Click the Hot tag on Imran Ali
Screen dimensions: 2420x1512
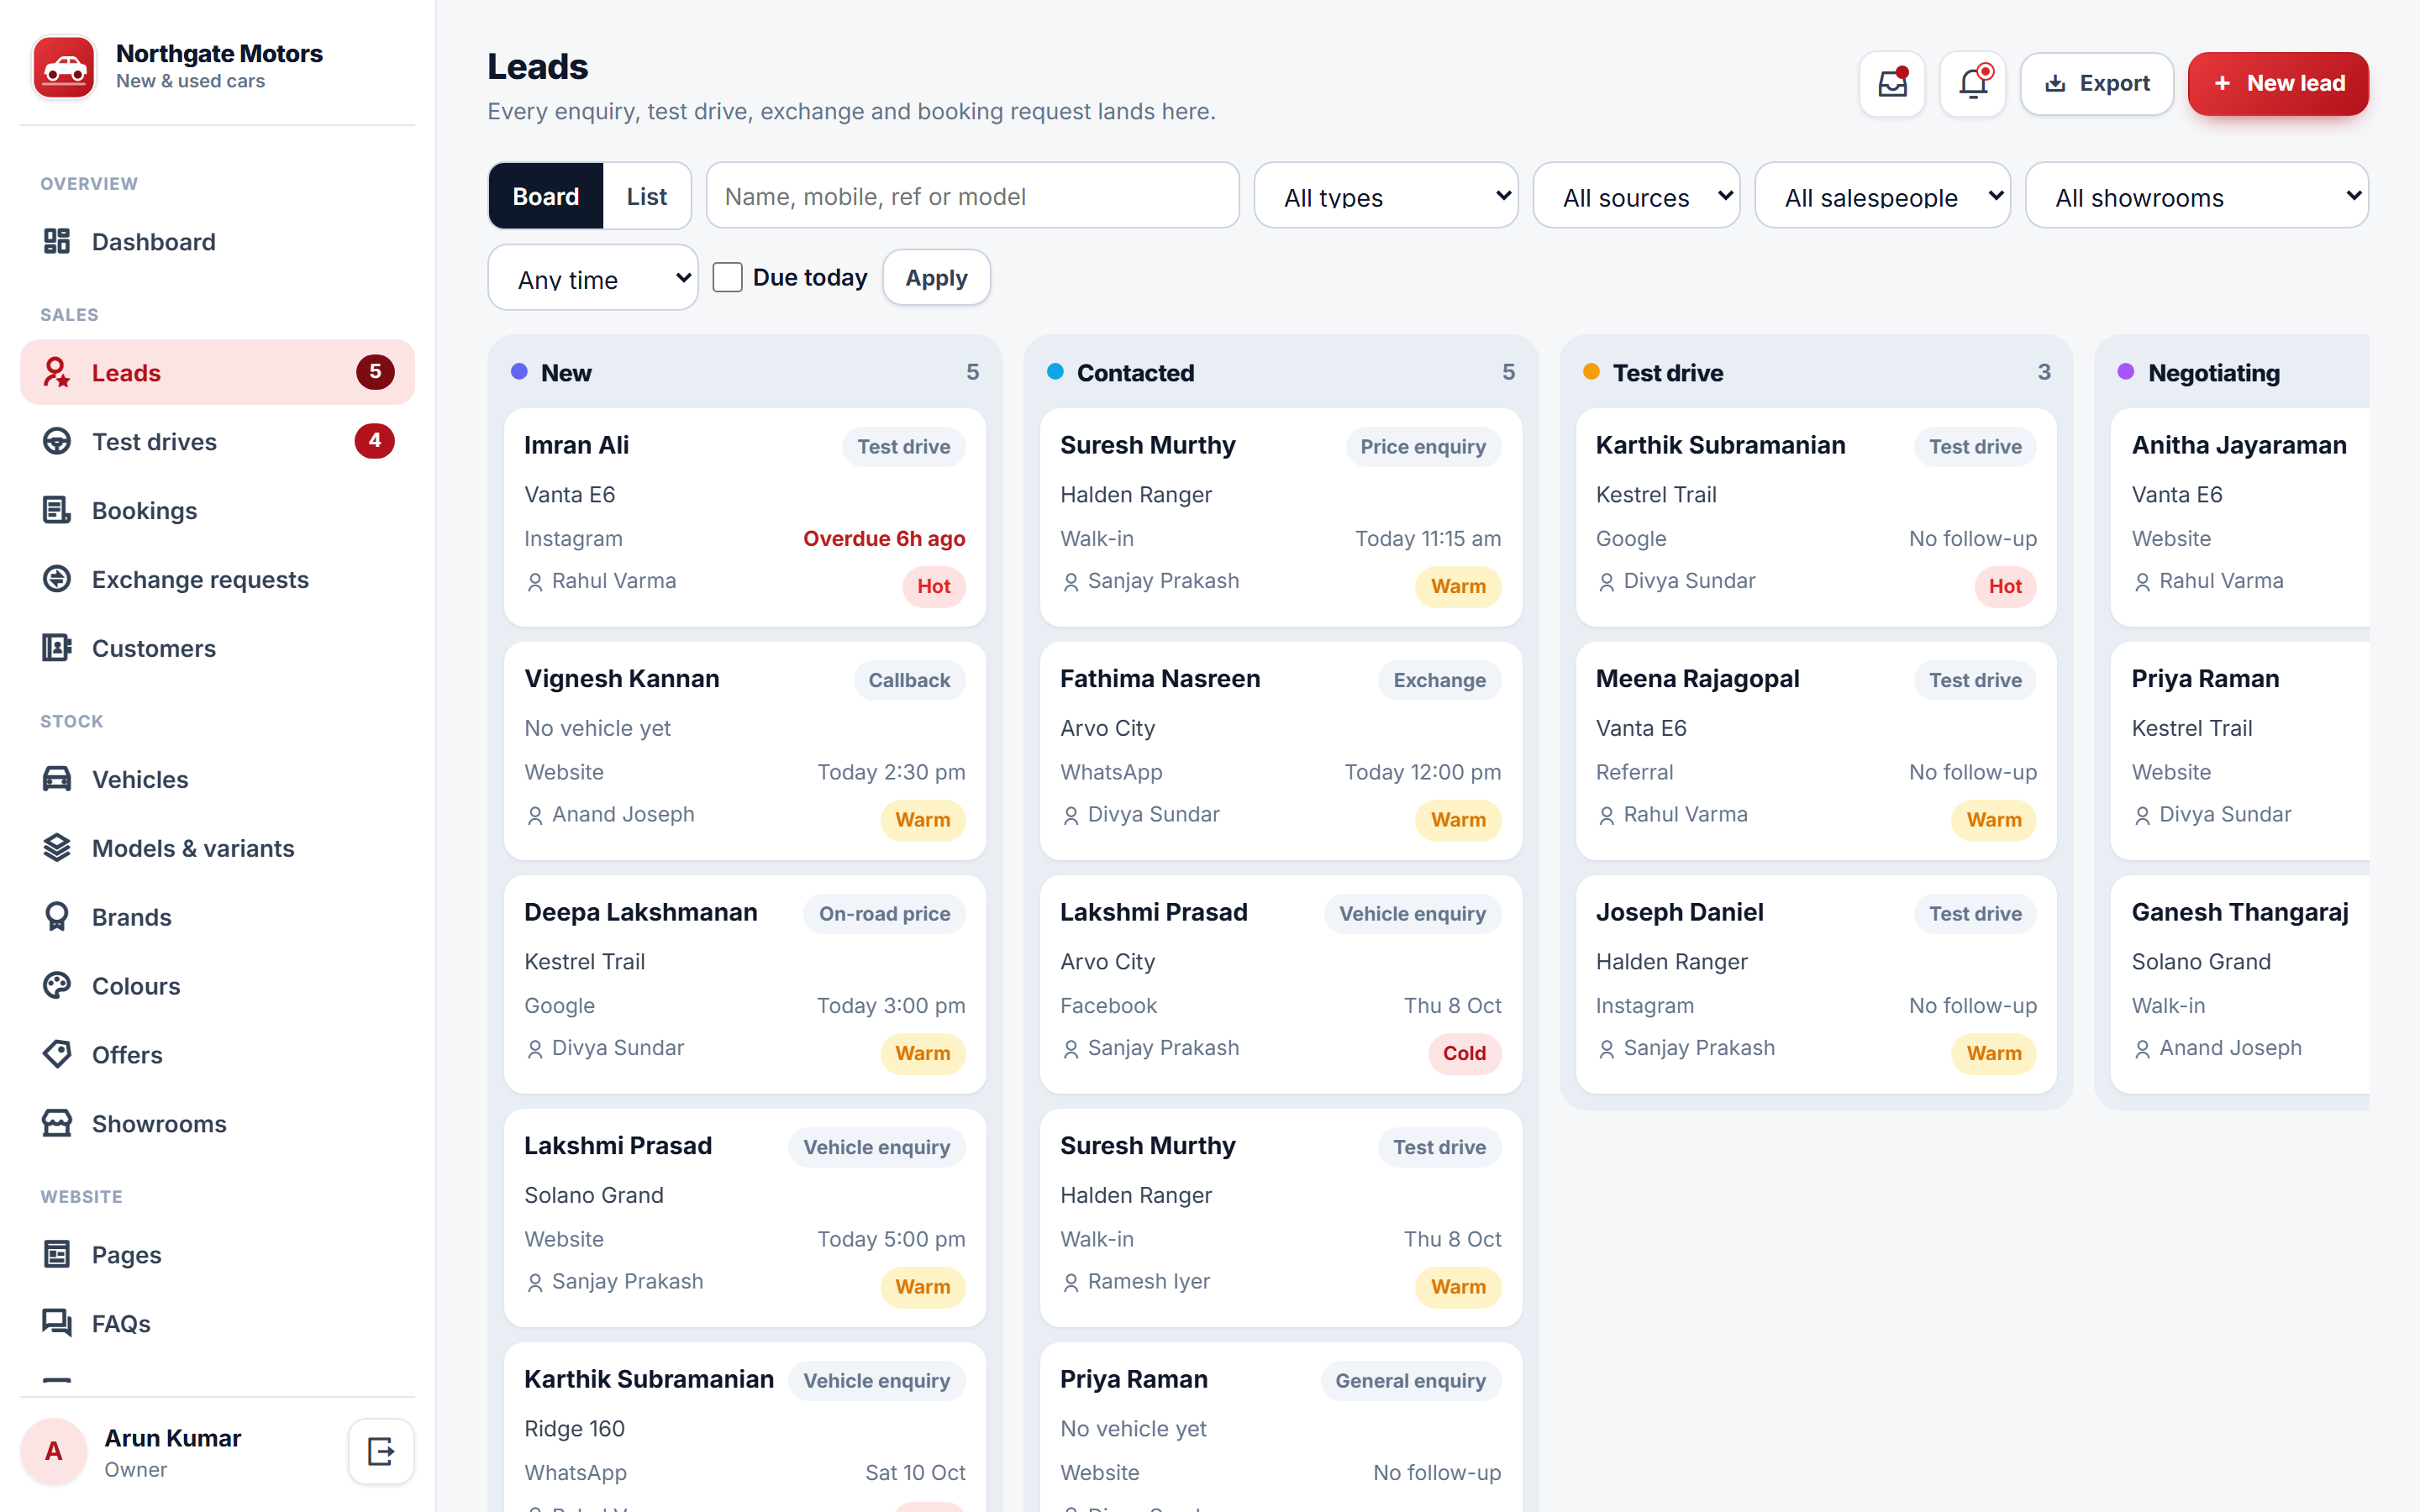(x=934, y=586)
